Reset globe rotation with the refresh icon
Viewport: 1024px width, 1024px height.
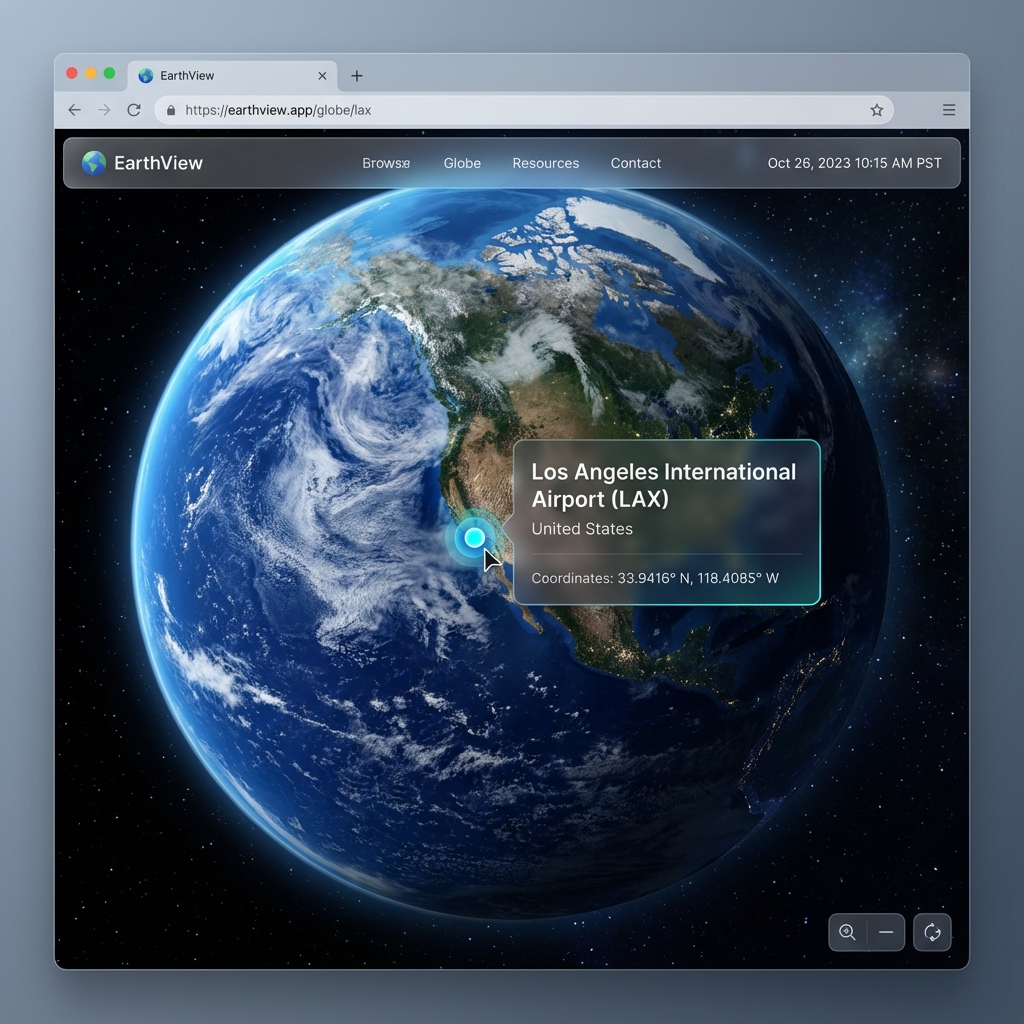coord(932,932)
